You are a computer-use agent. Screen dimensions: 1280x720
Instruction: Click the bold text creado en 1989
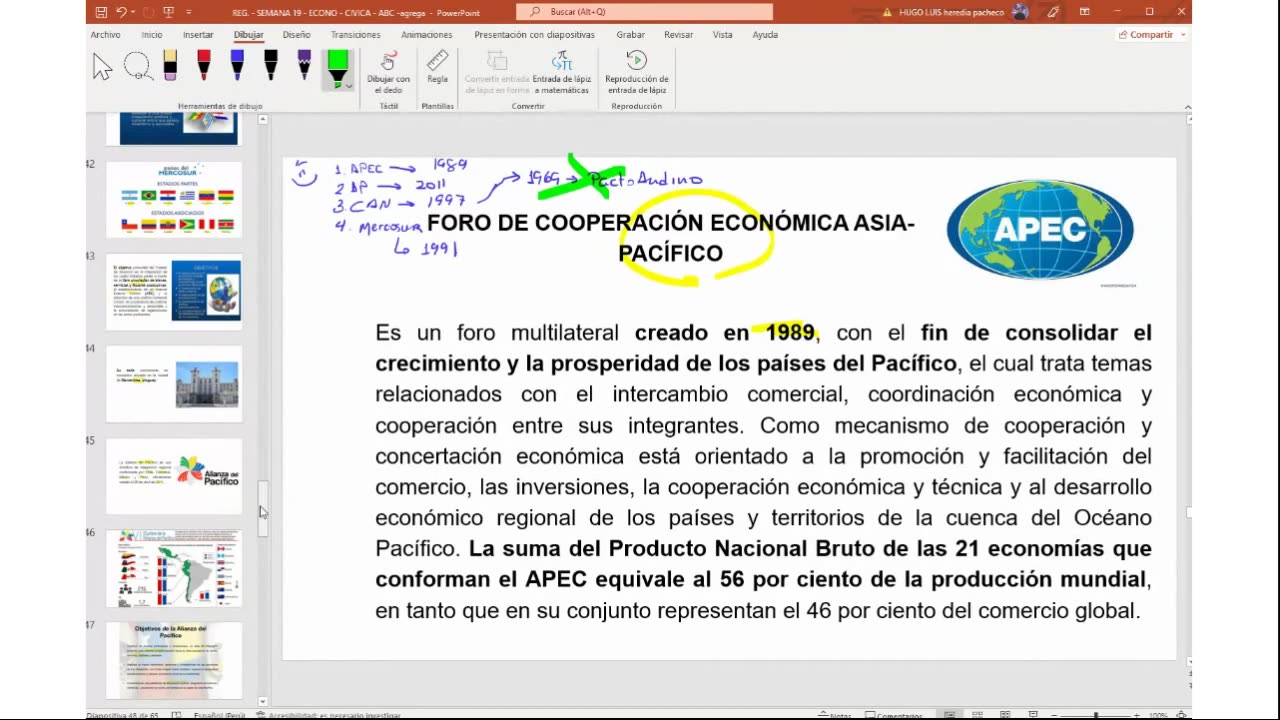point(725,332)
